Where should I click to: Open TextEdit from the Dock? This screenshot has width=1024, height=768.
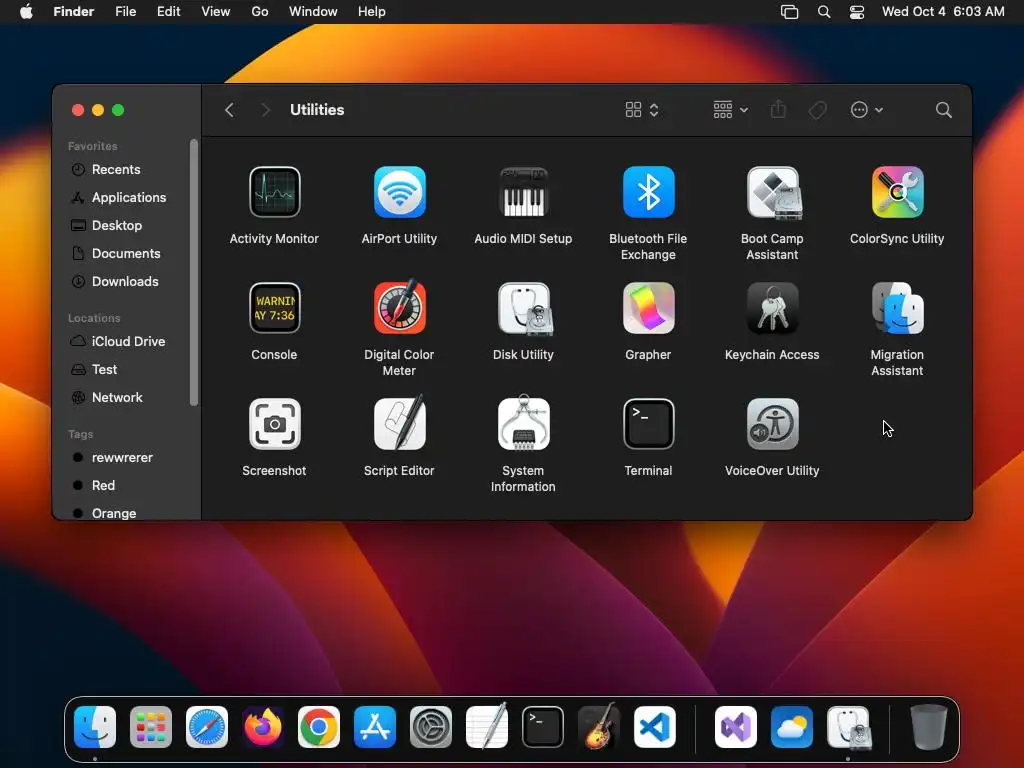tap(487, 726)
